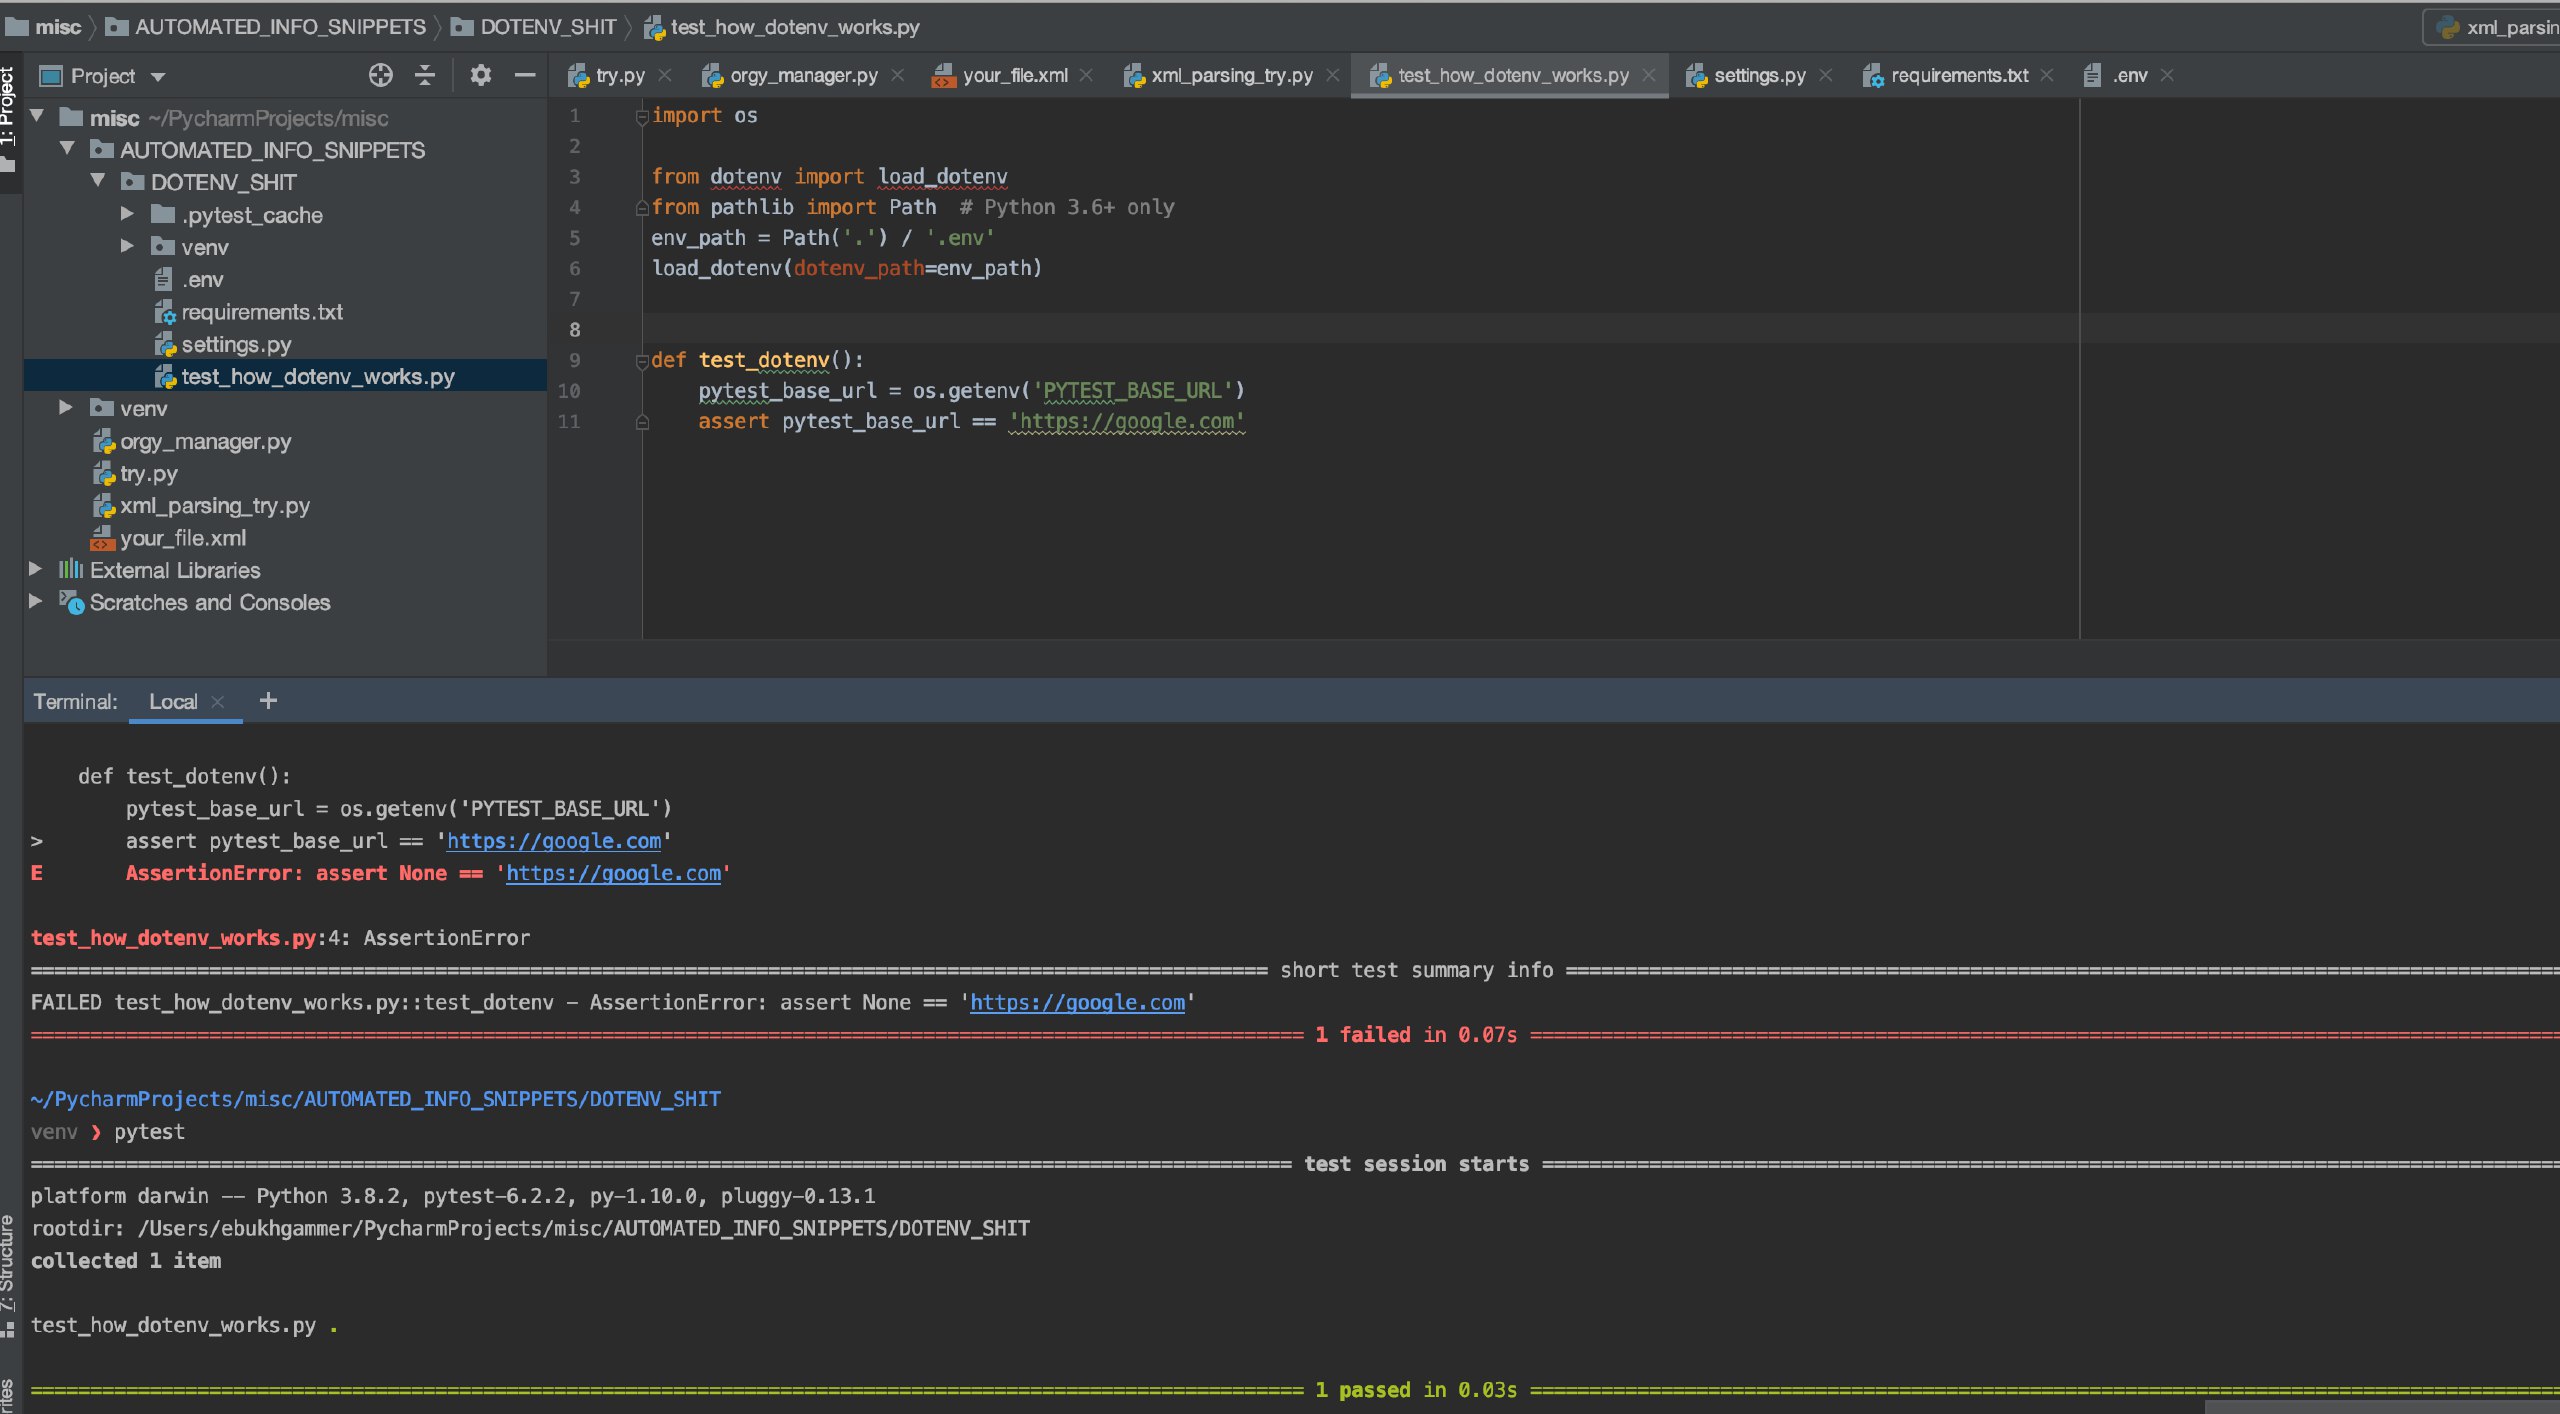Image resolution: width=2560 pixels, height=1414 pixels.
Task: Close the Local terminal tab
Action: [218, 702]
